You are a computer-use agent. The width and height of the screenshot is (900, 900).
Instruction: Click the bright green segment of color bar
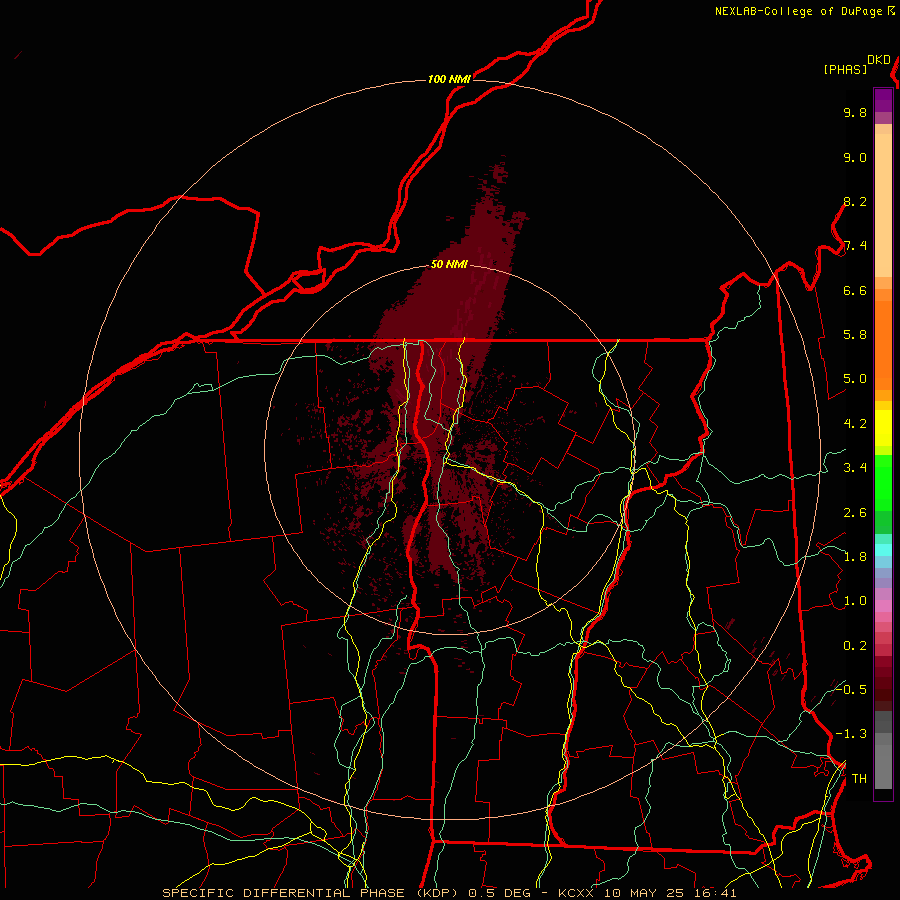coord(883,482)
